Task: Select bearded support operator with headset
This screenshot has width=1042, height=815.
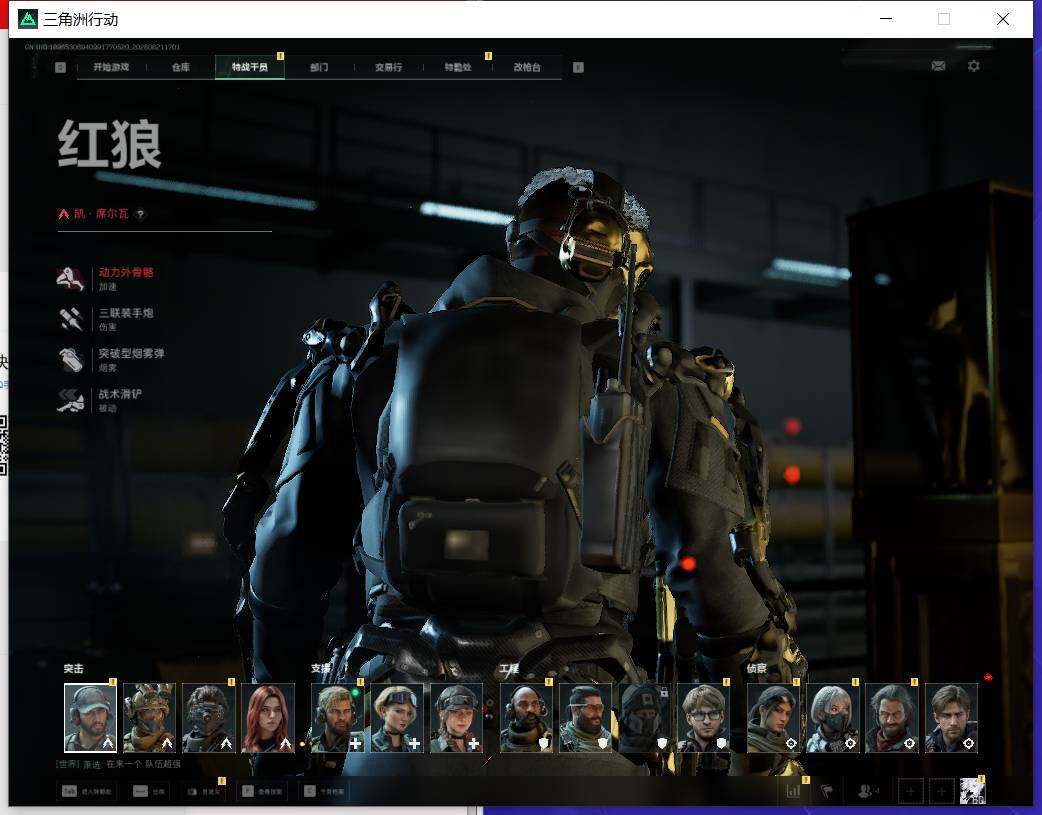Action: coord(338,718)
